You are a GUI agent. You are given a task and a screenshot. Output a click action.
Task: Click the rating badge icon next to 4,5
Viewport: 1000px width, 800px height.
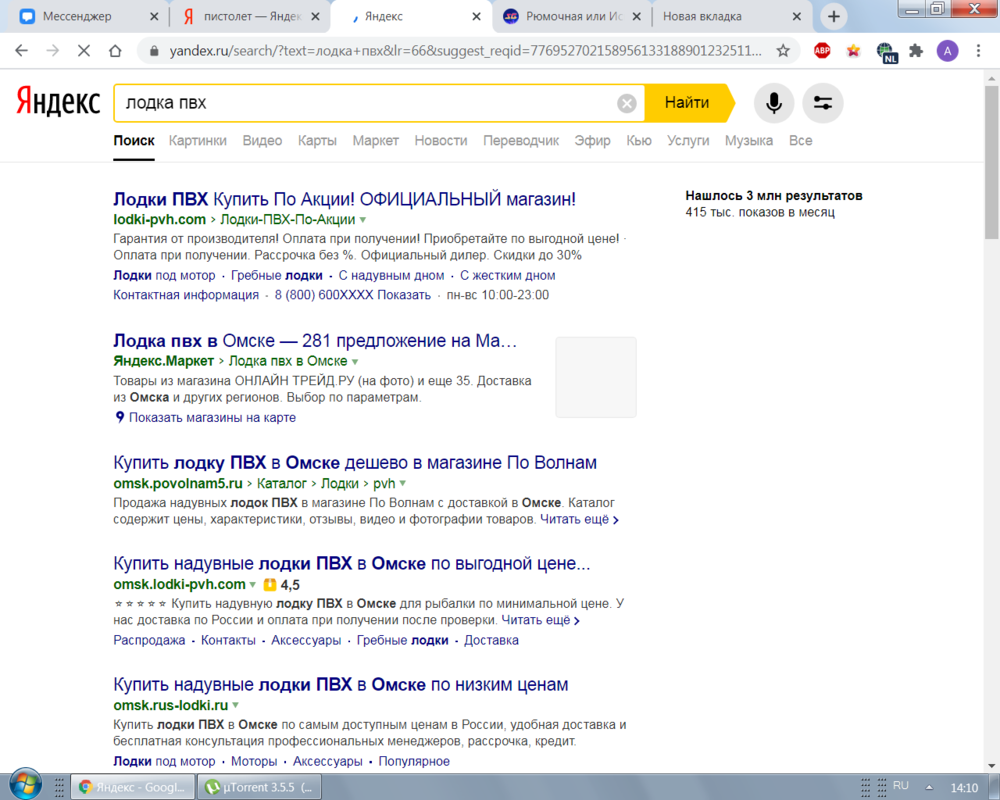270,584
